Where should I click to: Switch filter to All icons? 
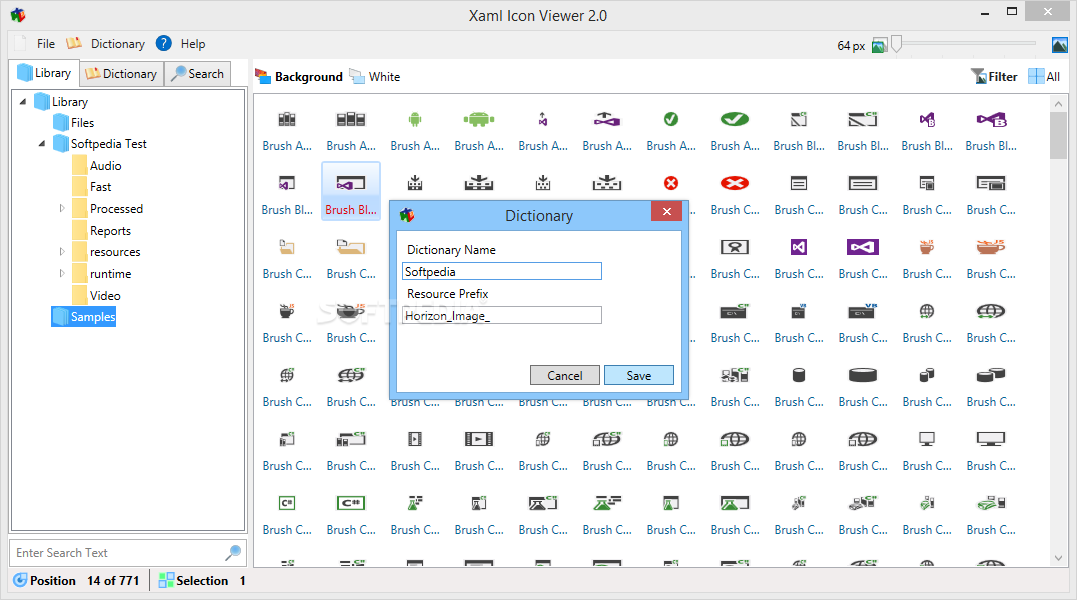point(1044,75)
